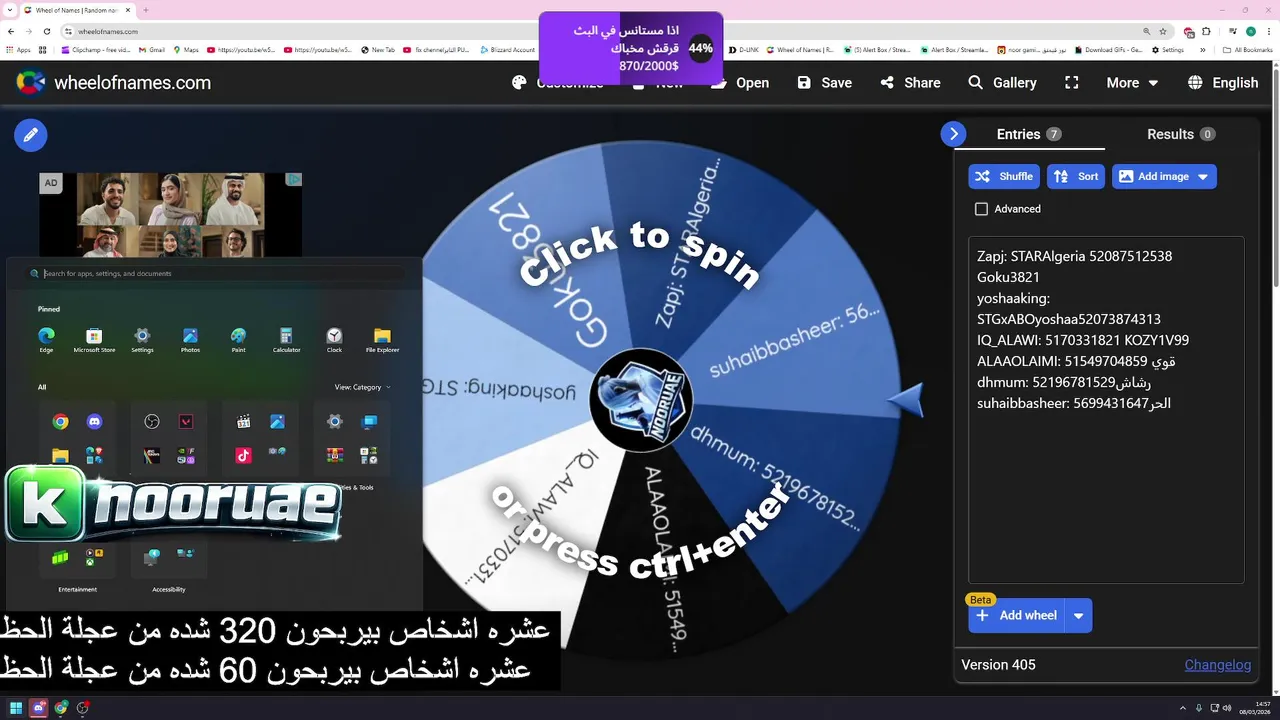This screenshot has width=1280, height=720.
Task: Open the Gallery search
Action: [1002, 83]
